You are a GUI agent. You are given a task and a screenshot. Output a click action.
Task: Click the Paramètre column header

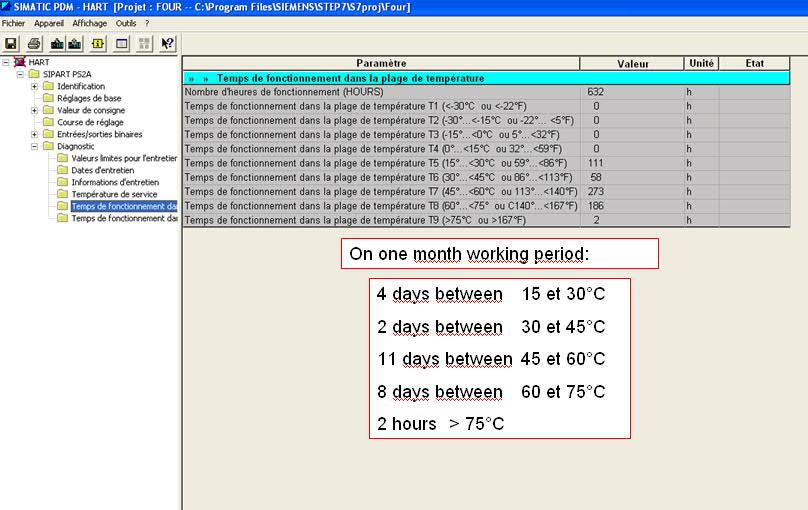coord(381,63)
